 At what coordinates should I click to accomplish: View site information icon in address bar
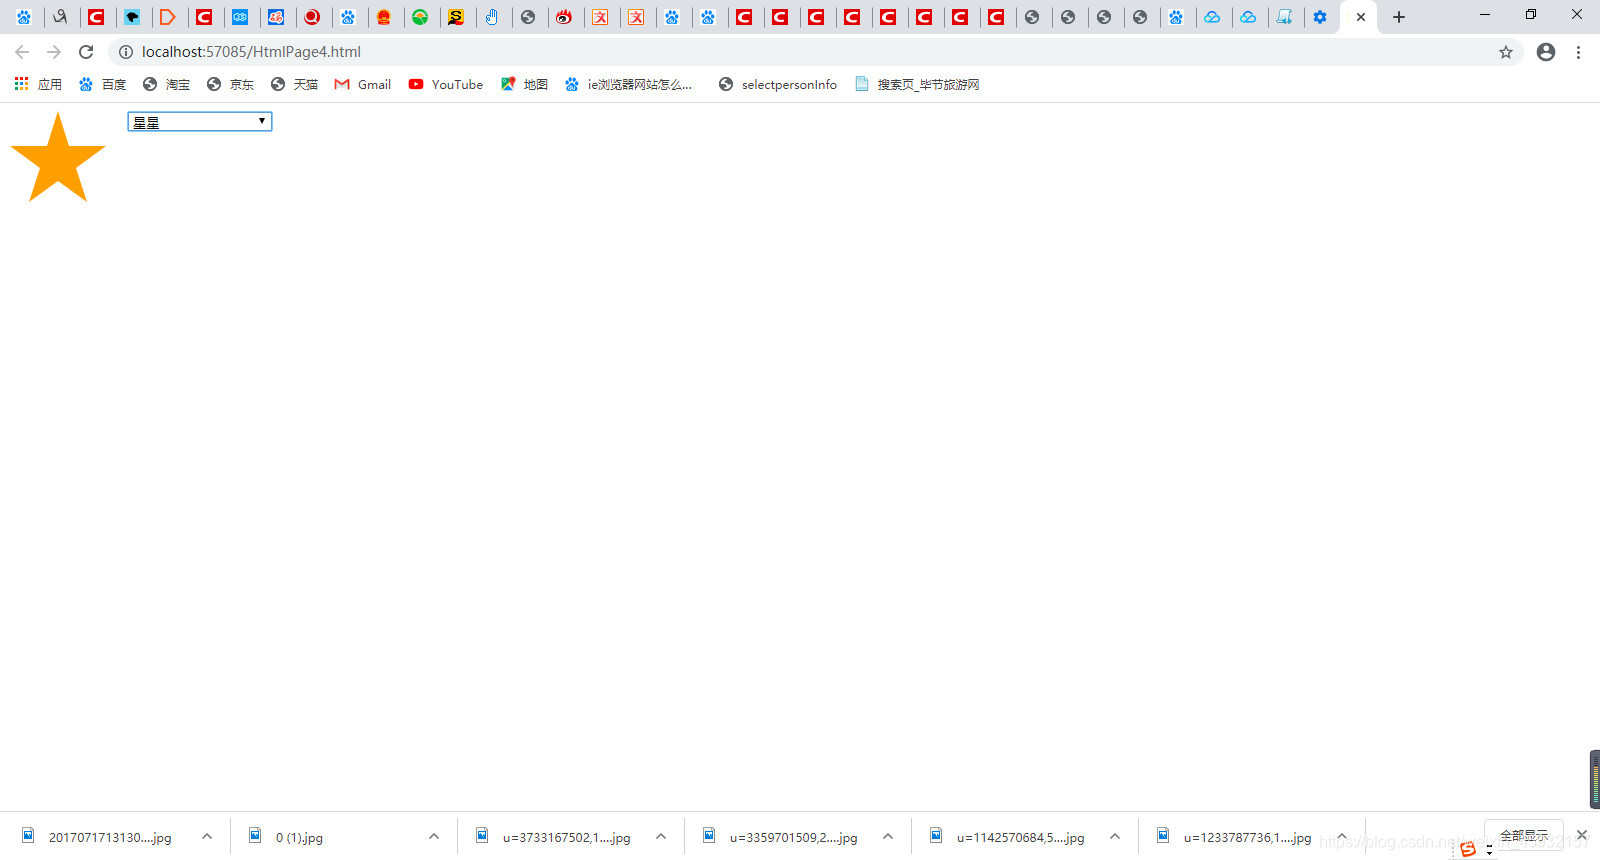coord(126,52)
